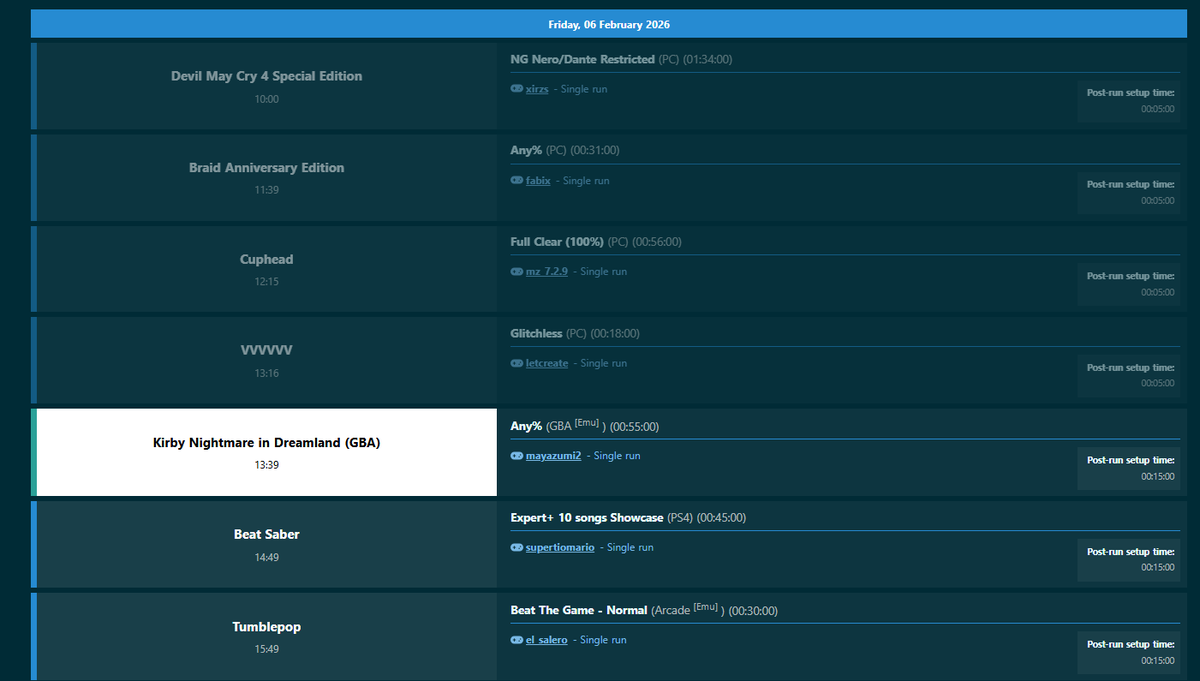Click post-run setup time box in xirzs row

[x=1129, y=101]
